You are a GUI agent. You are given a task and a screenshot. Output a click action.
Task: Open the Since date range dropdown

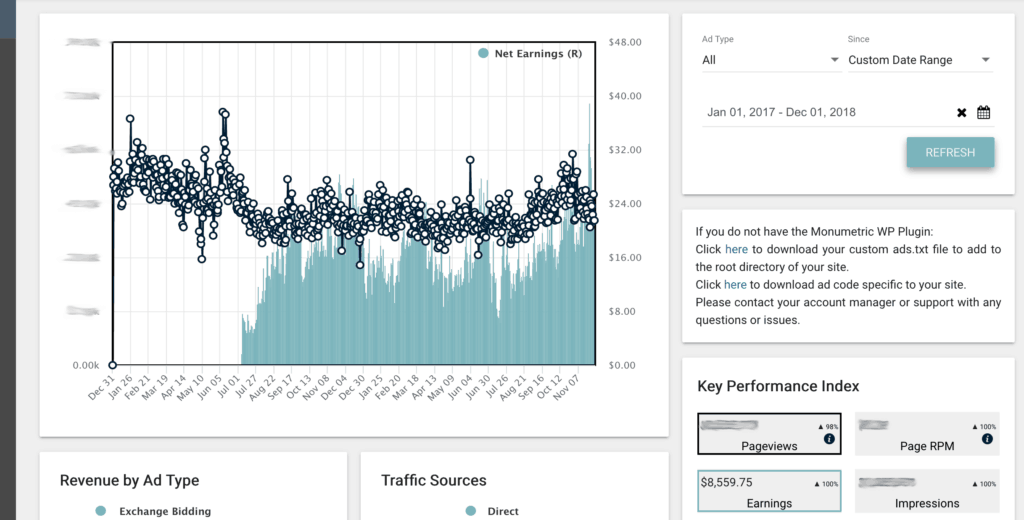(x=919, y=60)
